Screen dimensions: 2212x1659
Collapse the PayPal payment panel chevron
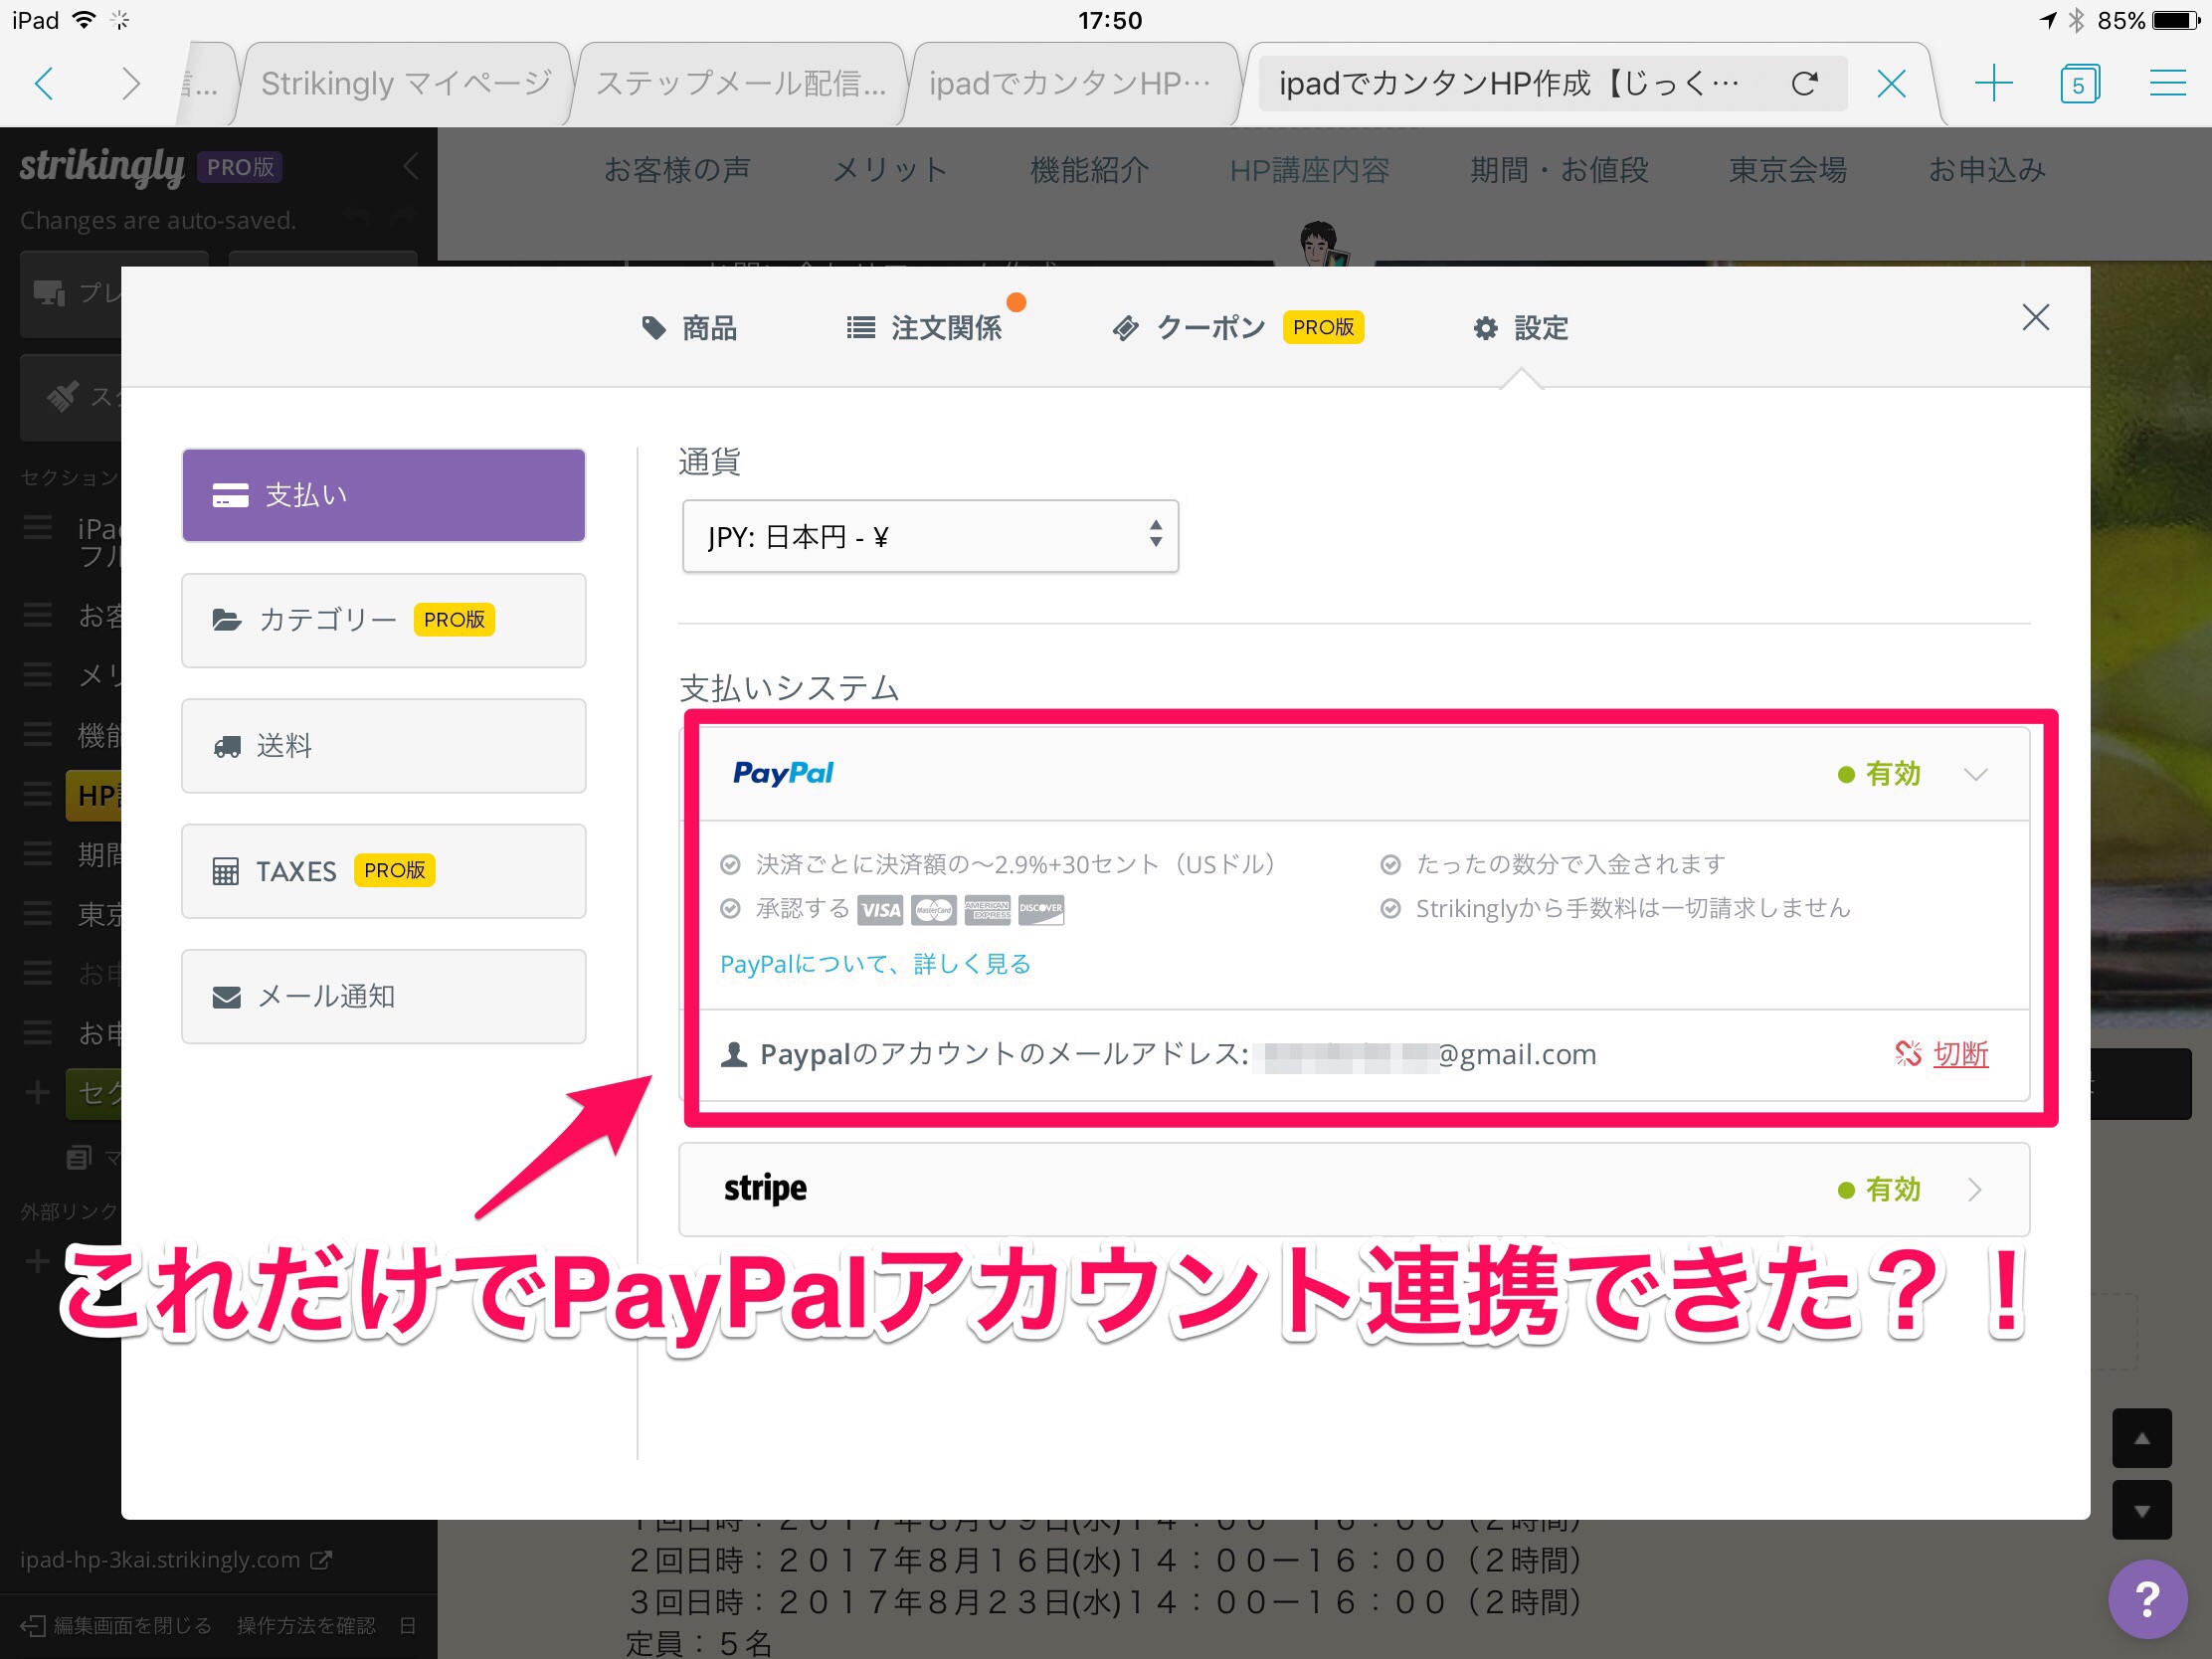tap(1975, 774)
